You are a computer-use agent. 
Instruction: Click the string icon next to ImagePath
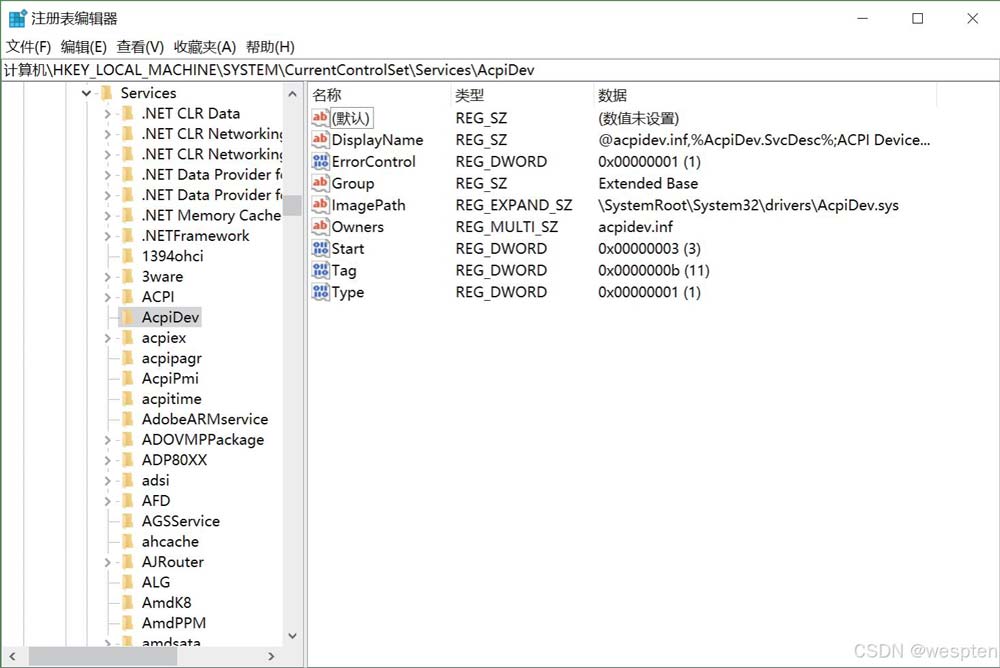coord(320,205)
